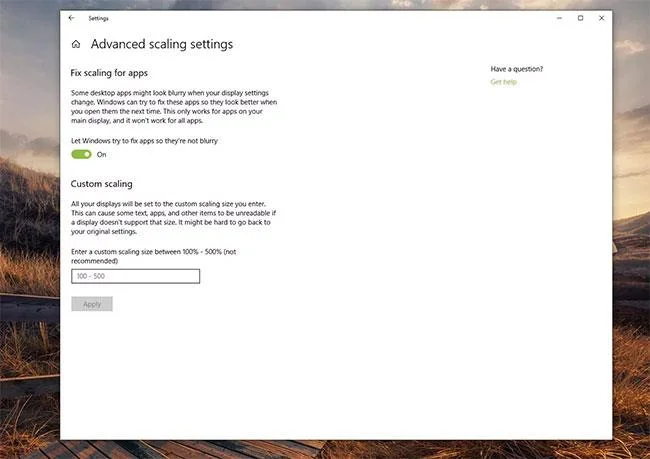Minimize the Settings window
This screenshot has width=650, height=459.
pos(559,18)
